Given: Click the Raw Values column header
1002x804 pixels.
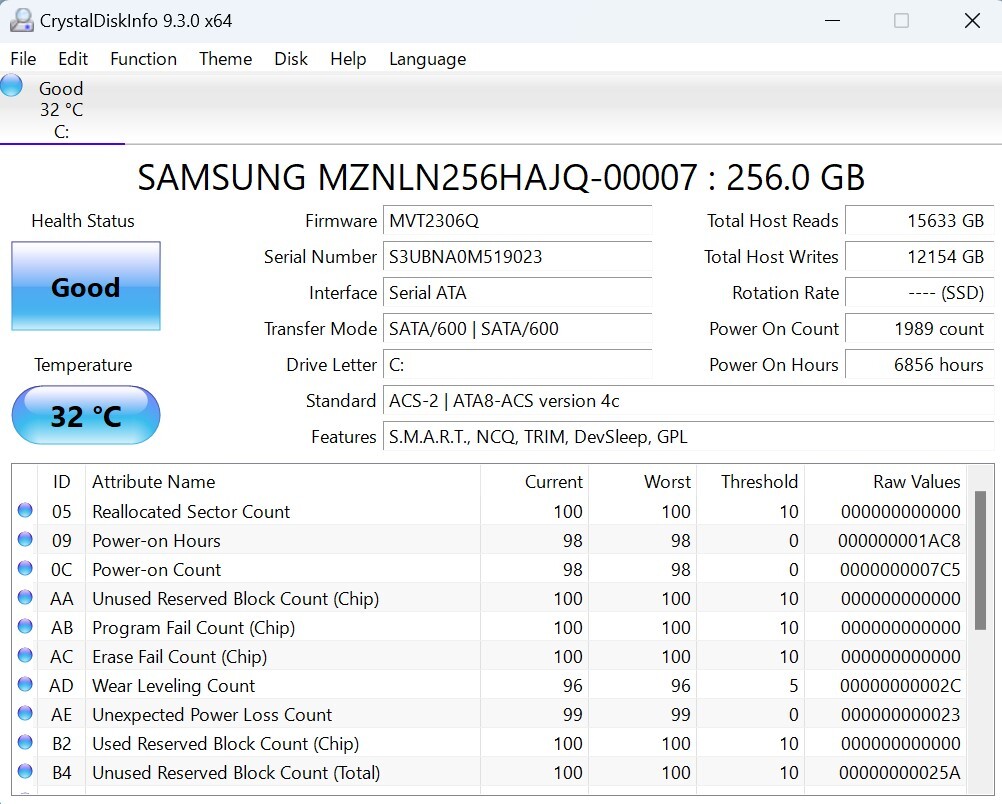Looking at the screenshot, I should click(x=916, y=482).
